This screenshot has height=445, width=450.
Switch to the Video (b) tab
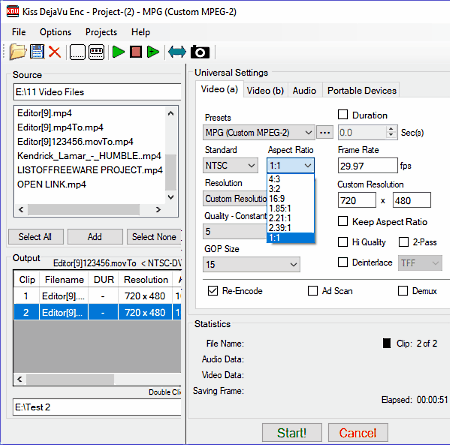coord(265,90)
